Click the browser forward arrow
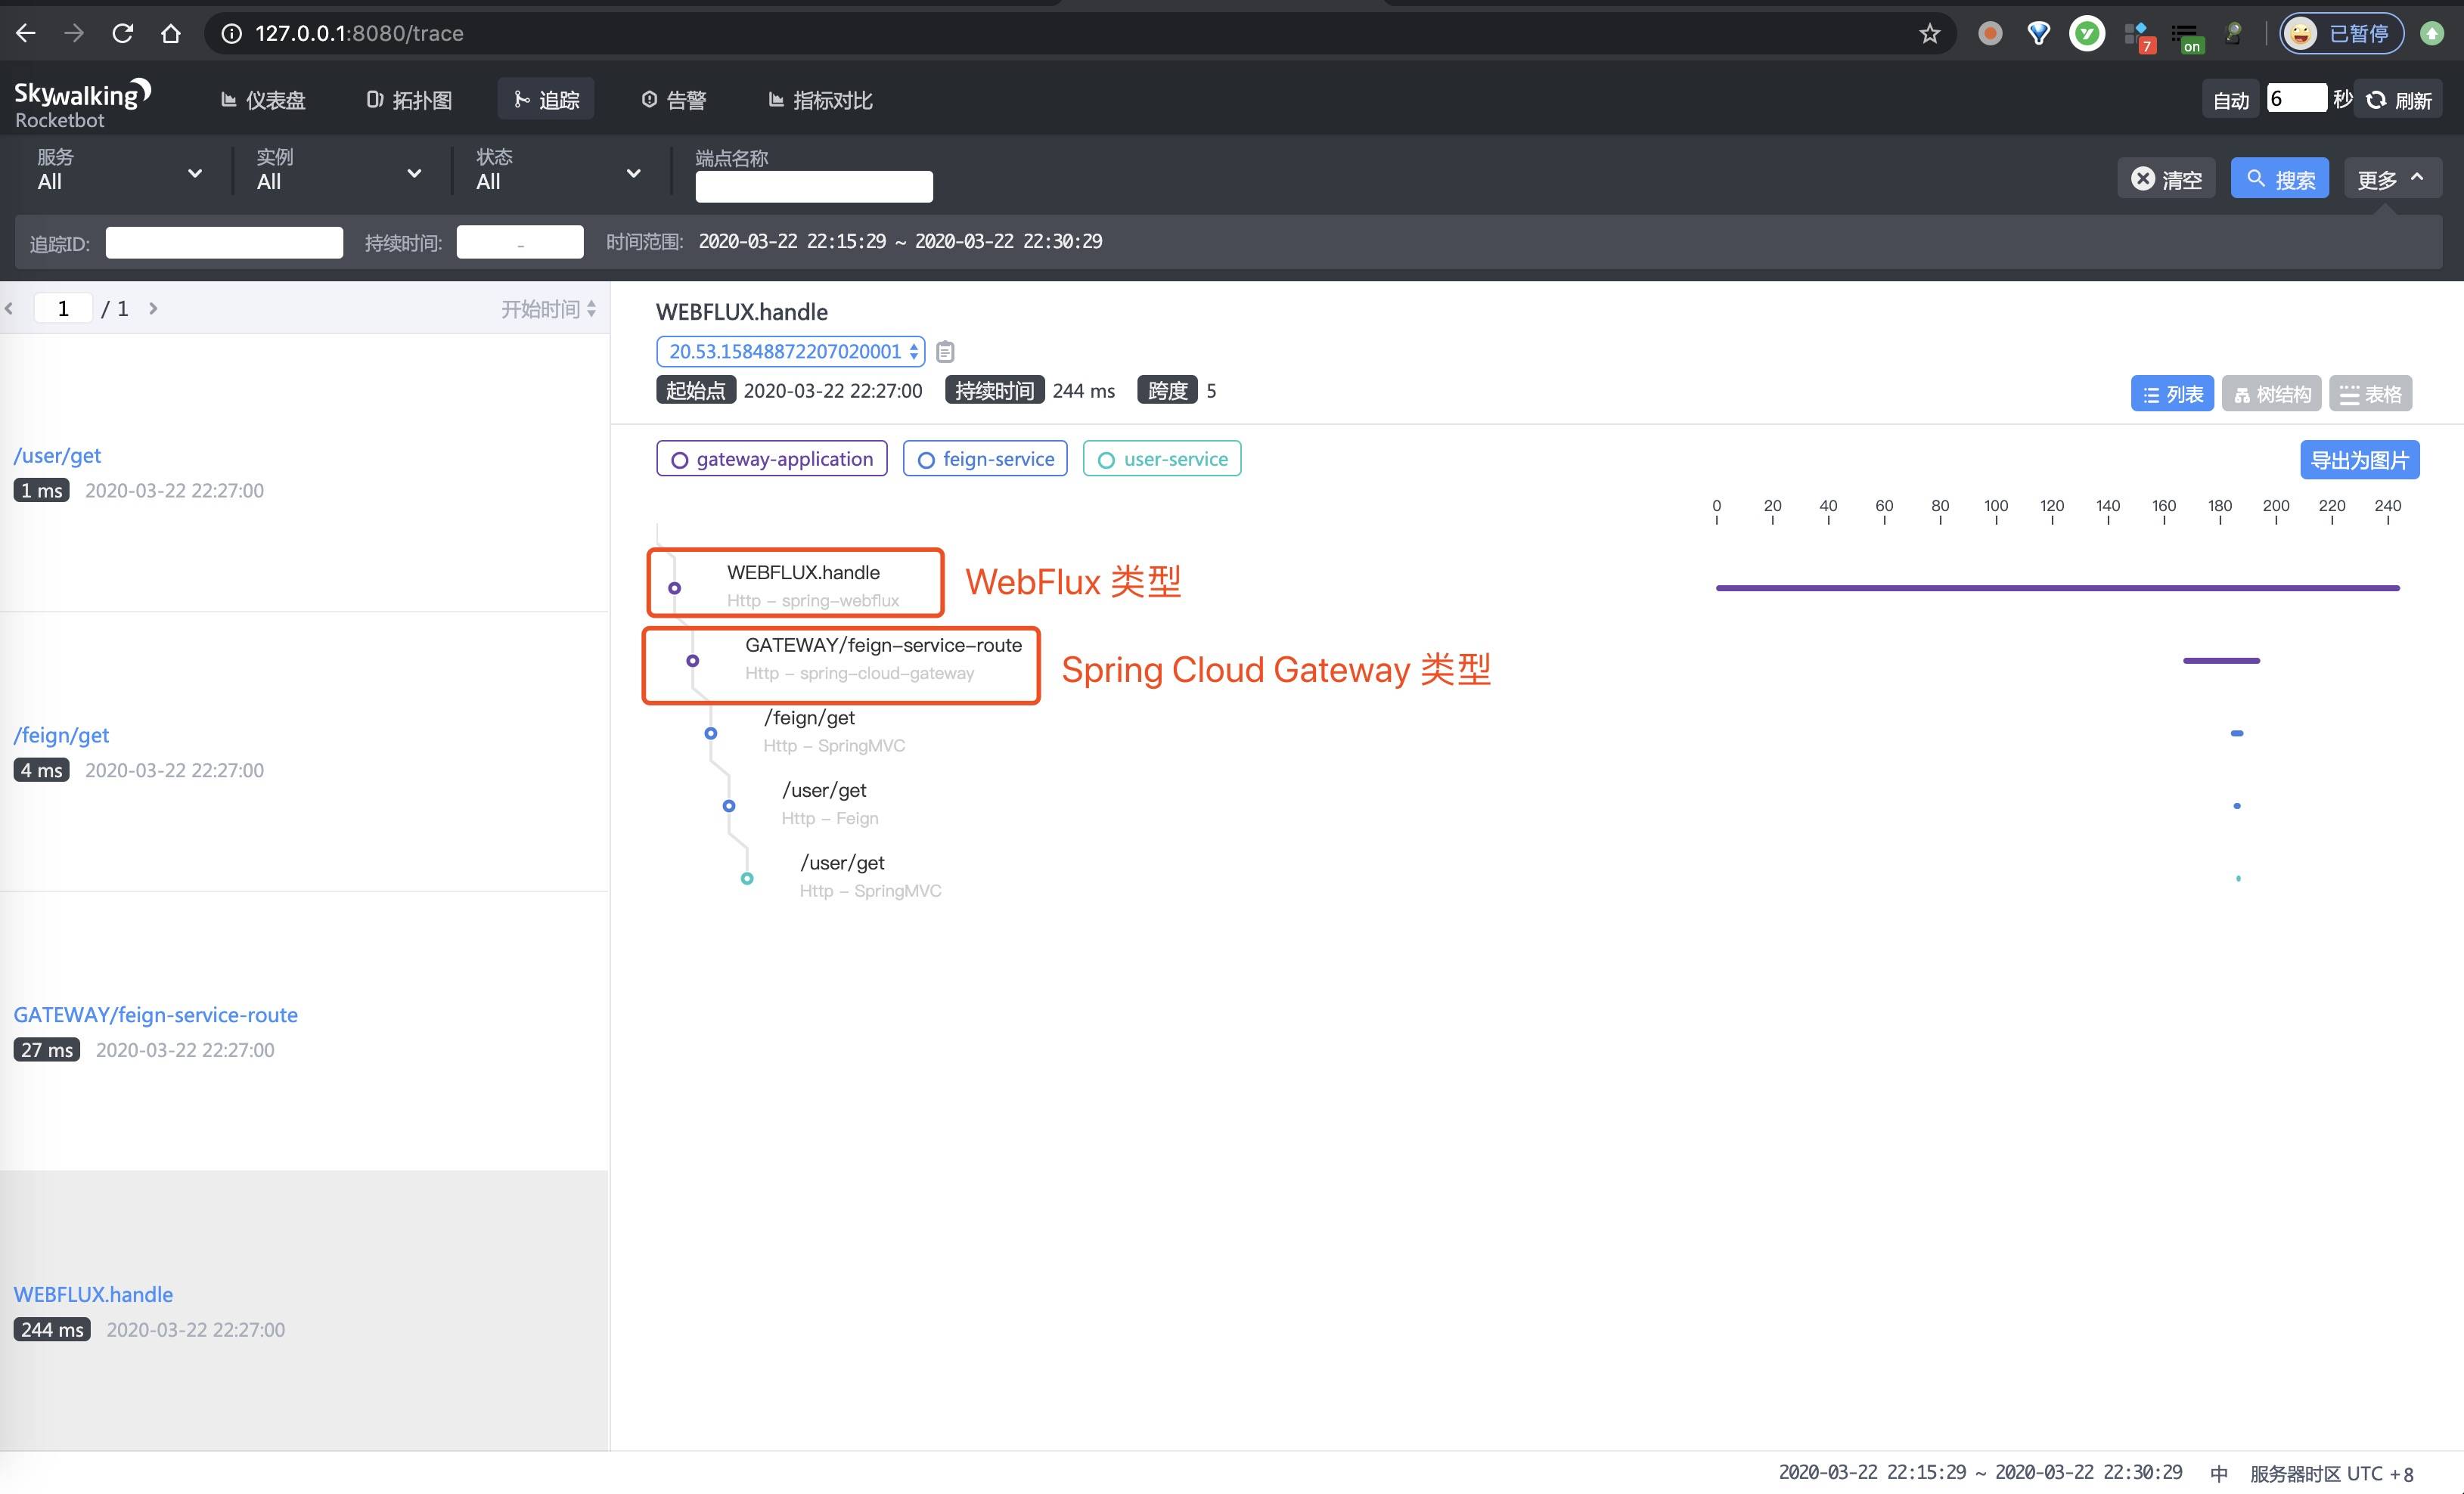 (x=74, y=33)
